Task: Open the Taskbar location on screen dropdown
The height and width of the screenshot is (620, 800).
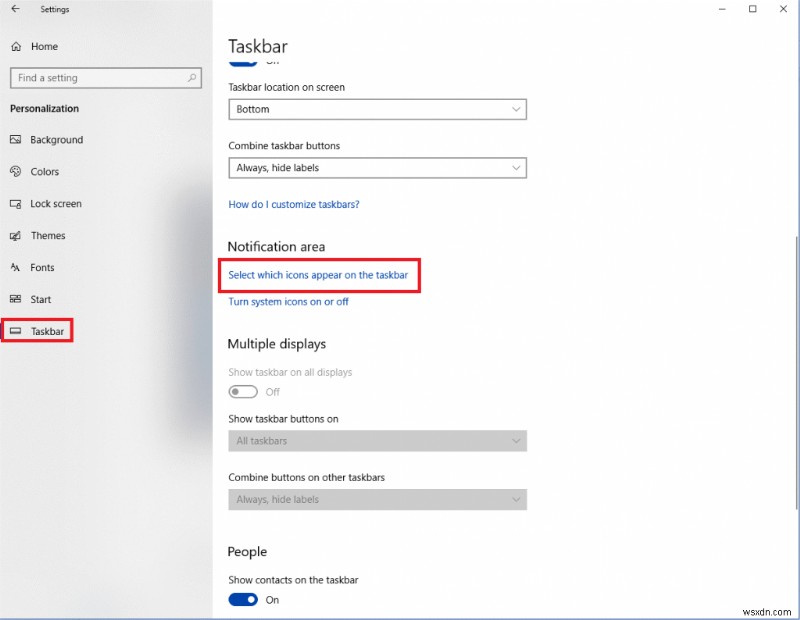Action: [377, 109]
